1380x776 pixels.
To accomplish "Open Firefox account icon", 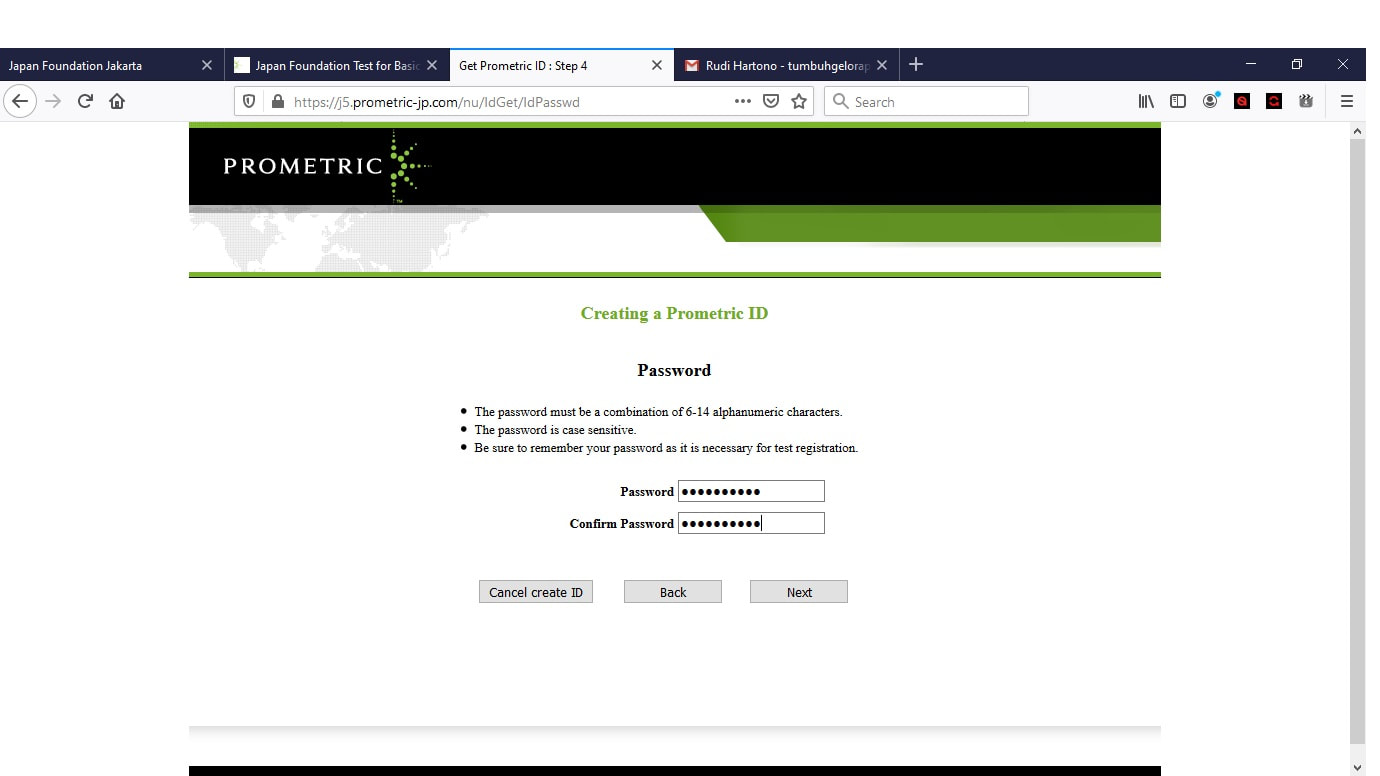I will (1210, 101).
